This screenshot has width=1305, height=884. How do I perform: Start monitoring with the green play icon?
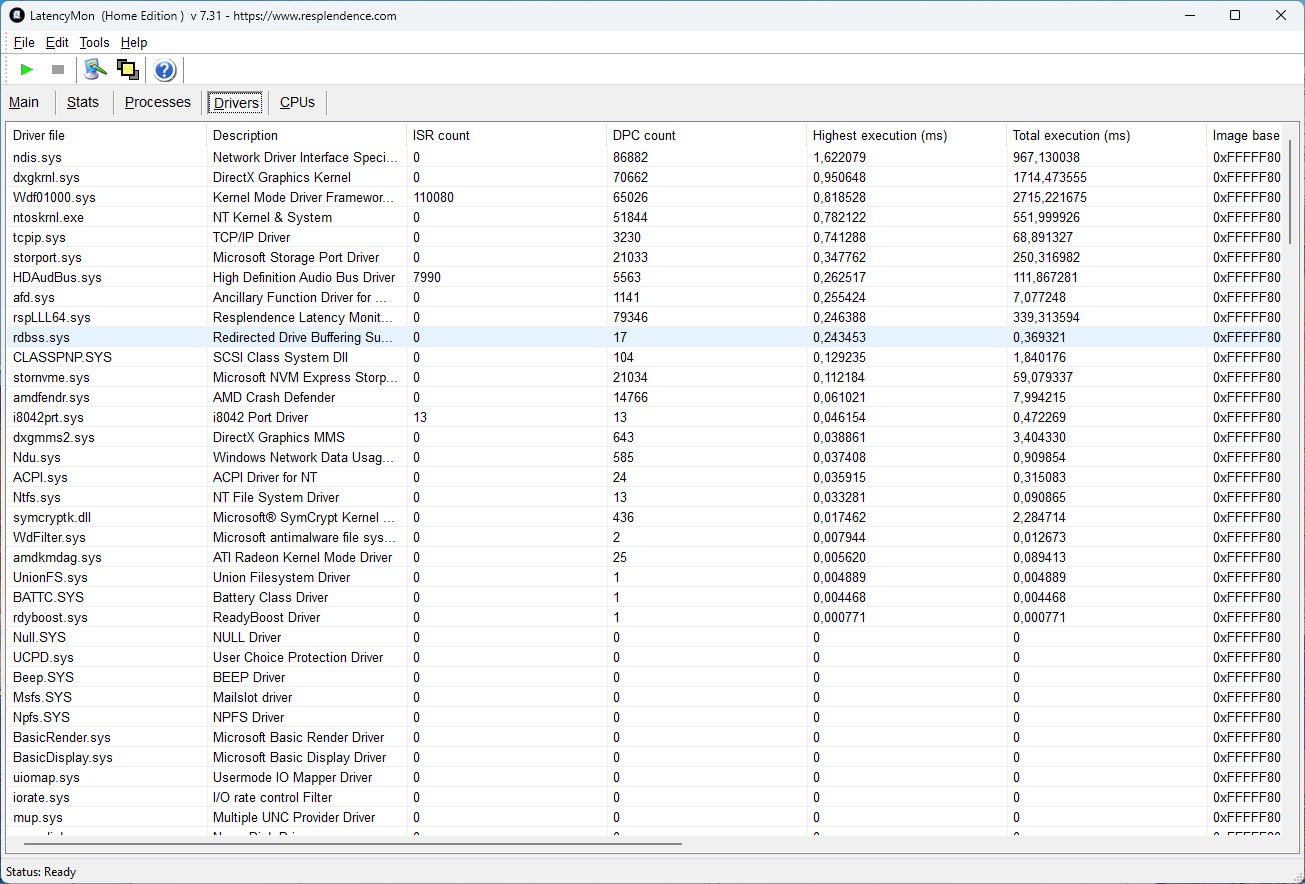(27, 70)
